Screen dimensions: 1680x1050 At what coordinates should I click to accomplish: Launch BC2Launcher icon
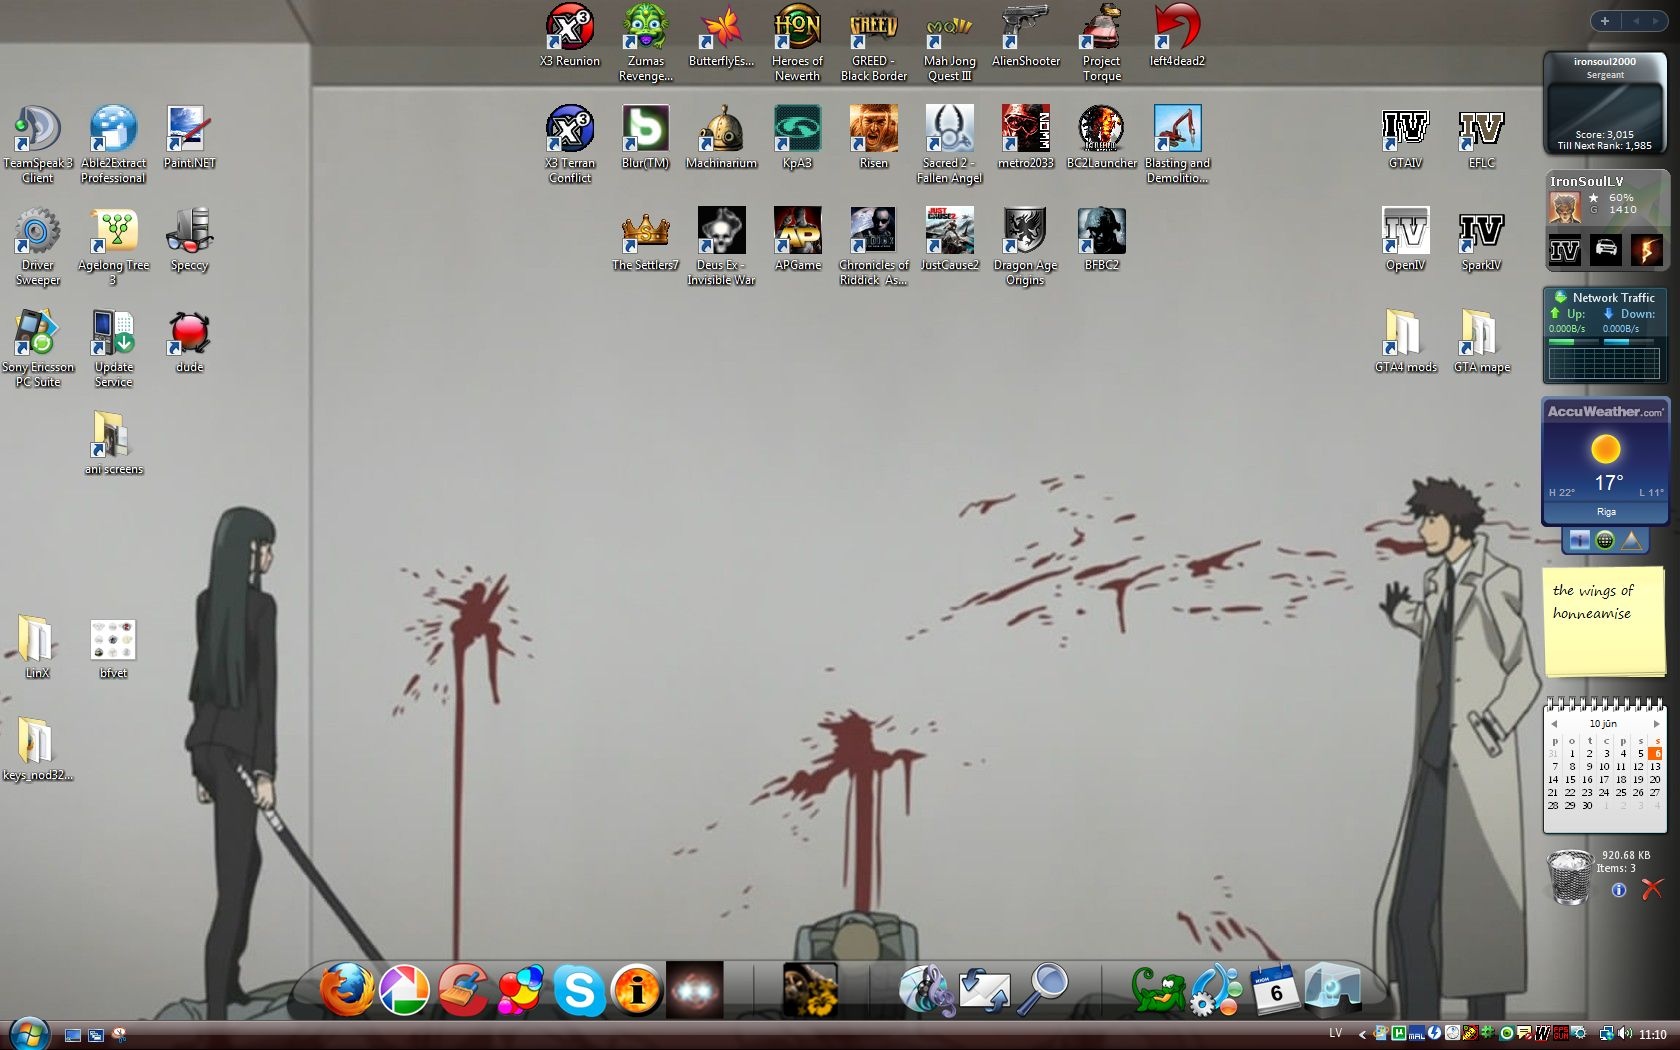point(1101,138)
